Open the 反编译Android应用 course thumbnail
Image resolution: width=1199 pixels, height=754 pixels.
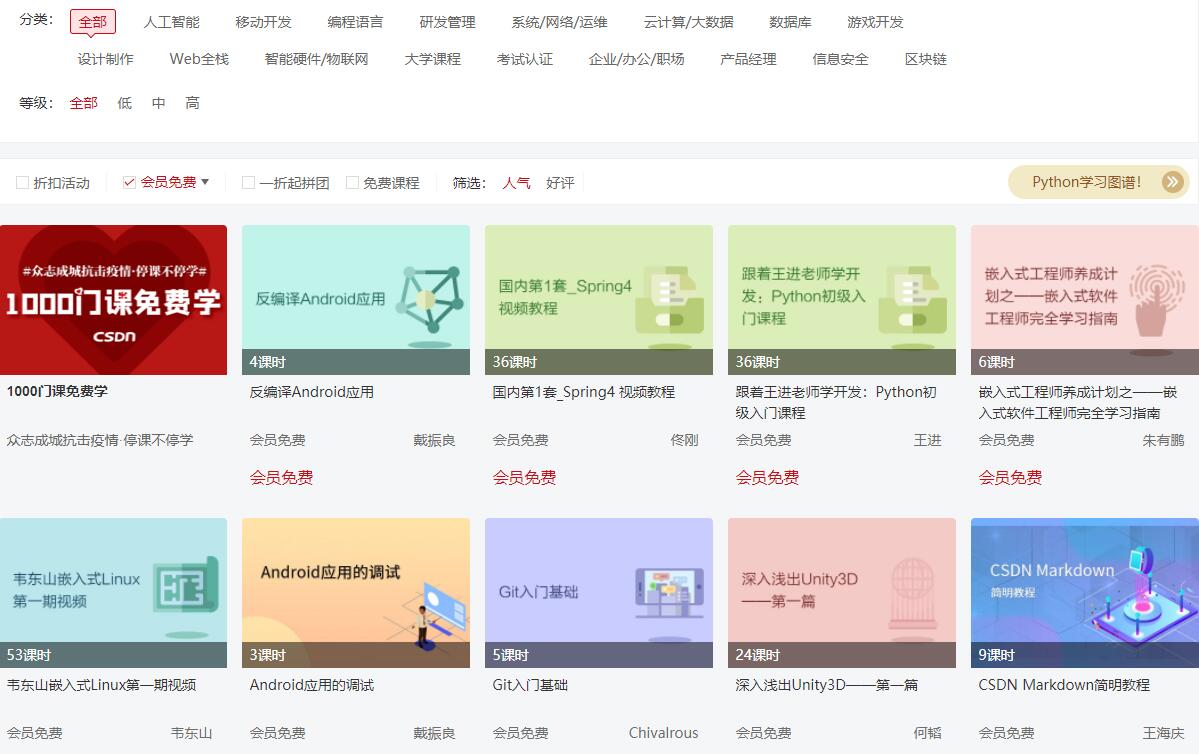(355, 299)
